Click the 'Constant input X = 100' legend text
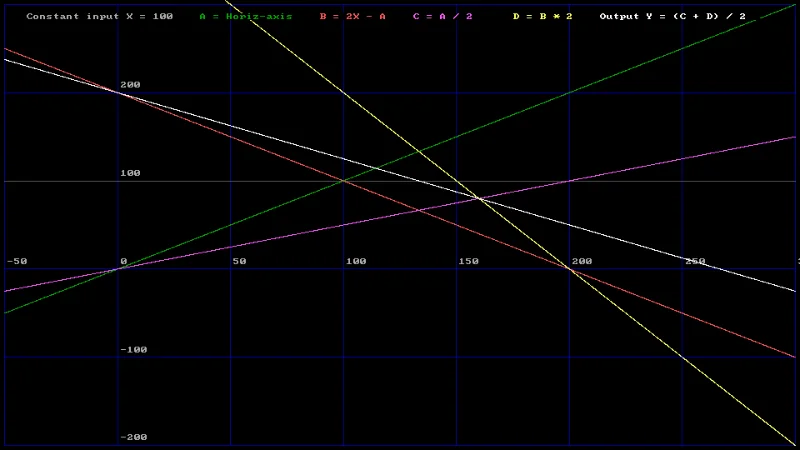This screenshot has height=450, width=800. click(x=99, y=16)
